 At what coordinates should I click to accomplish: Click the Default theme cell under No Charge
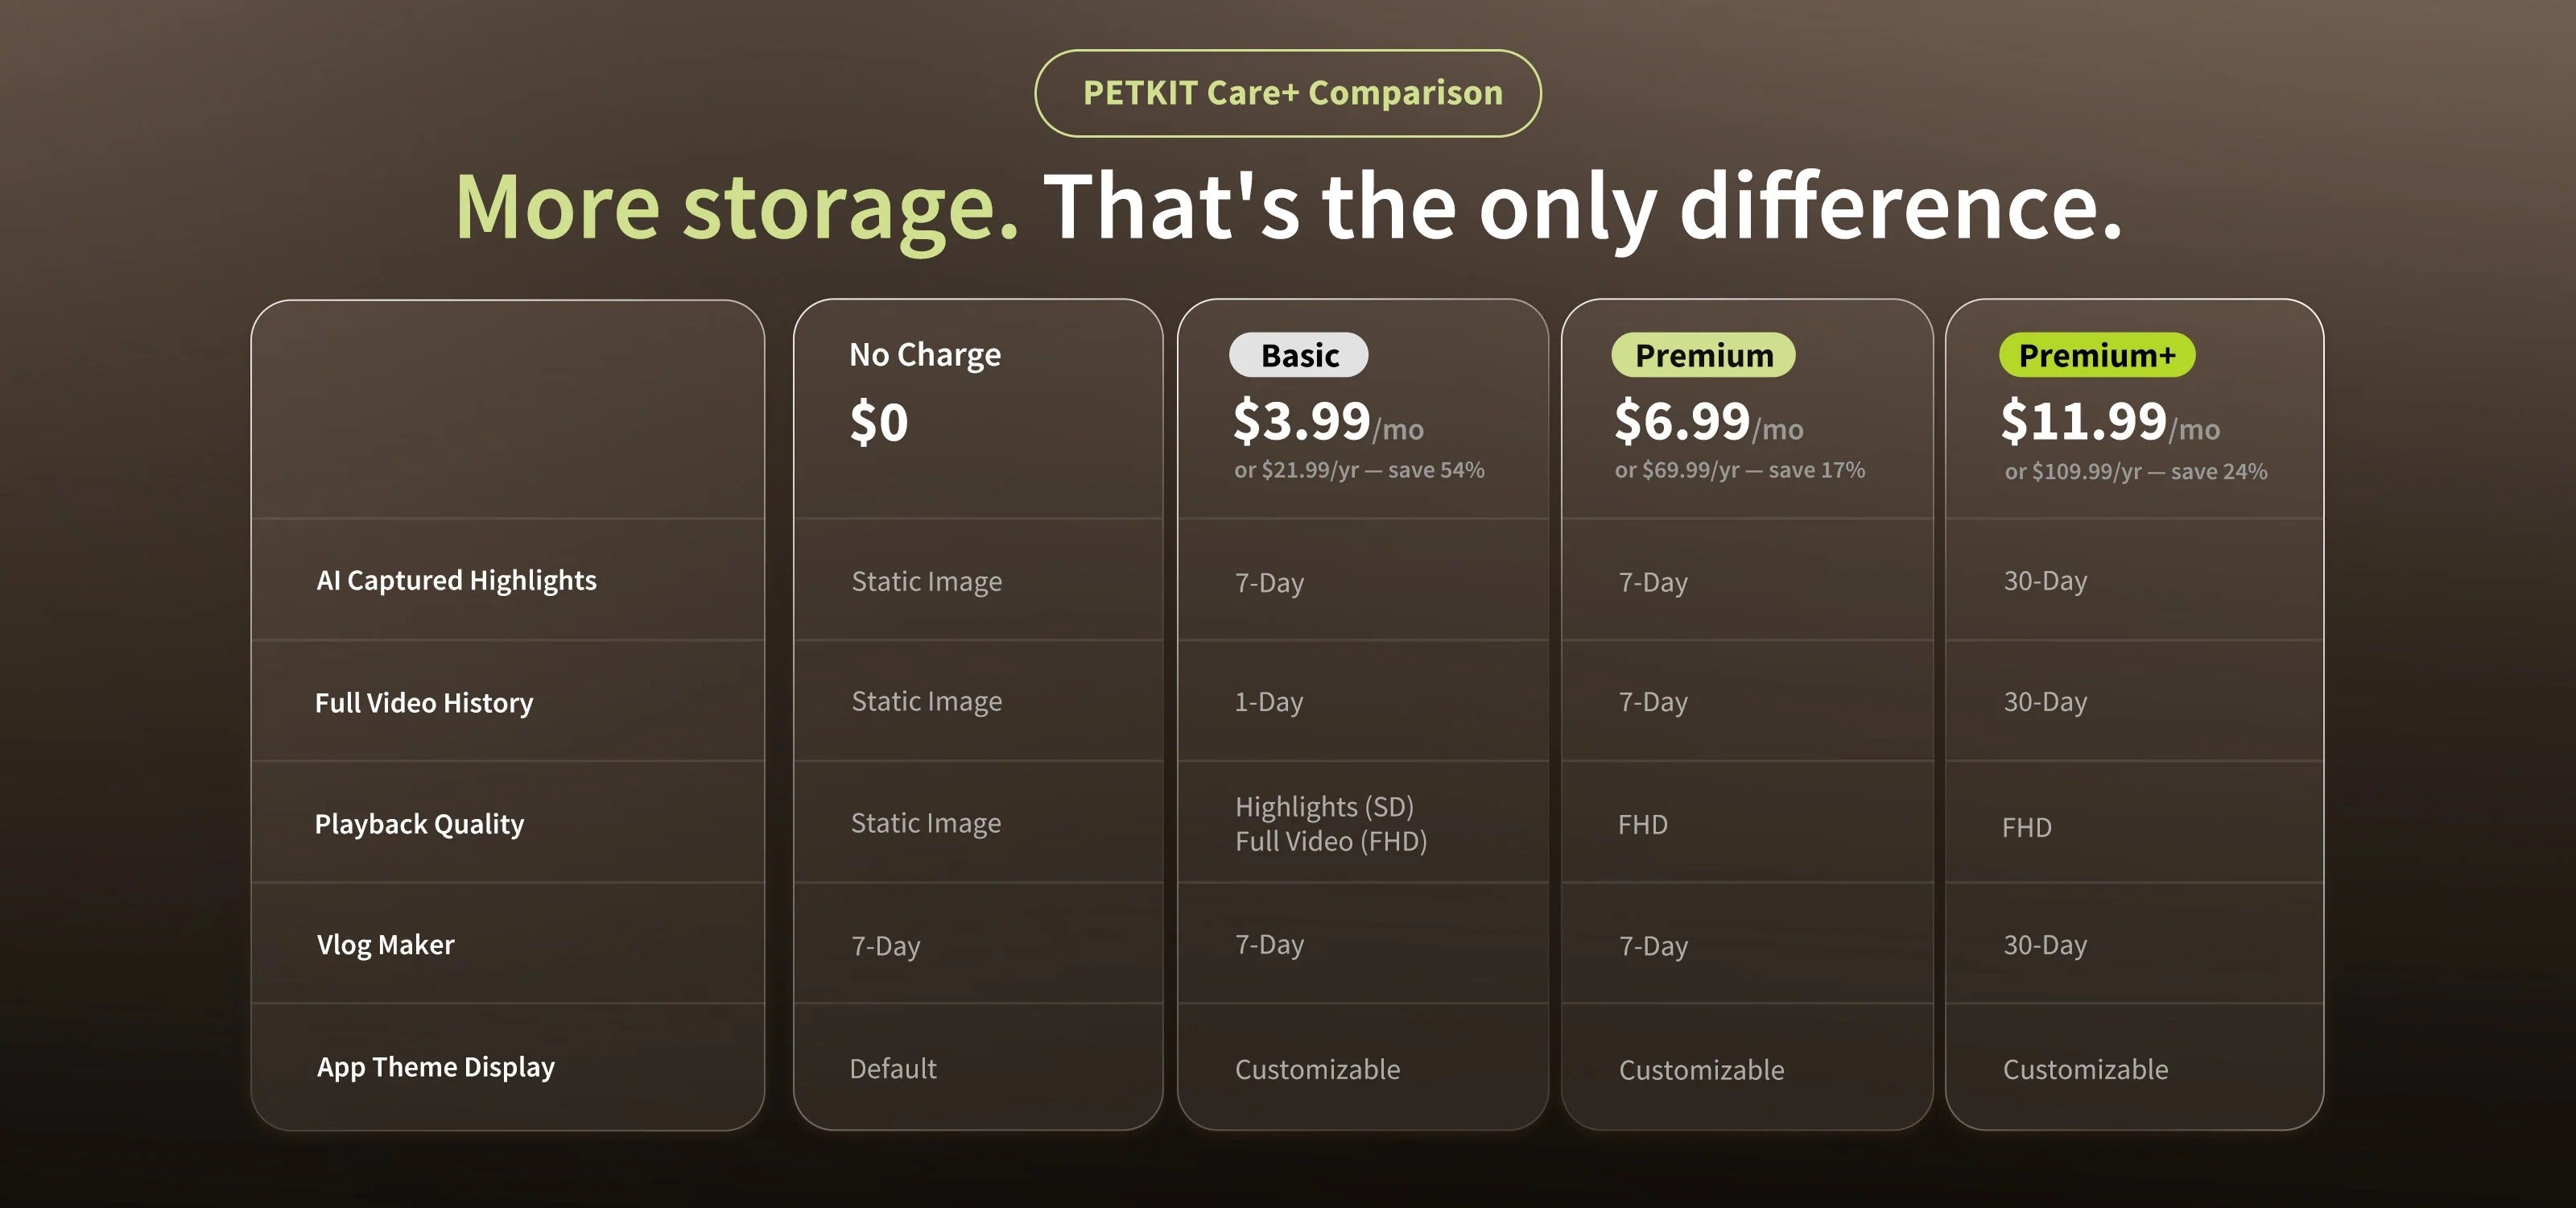[893, 1069]
